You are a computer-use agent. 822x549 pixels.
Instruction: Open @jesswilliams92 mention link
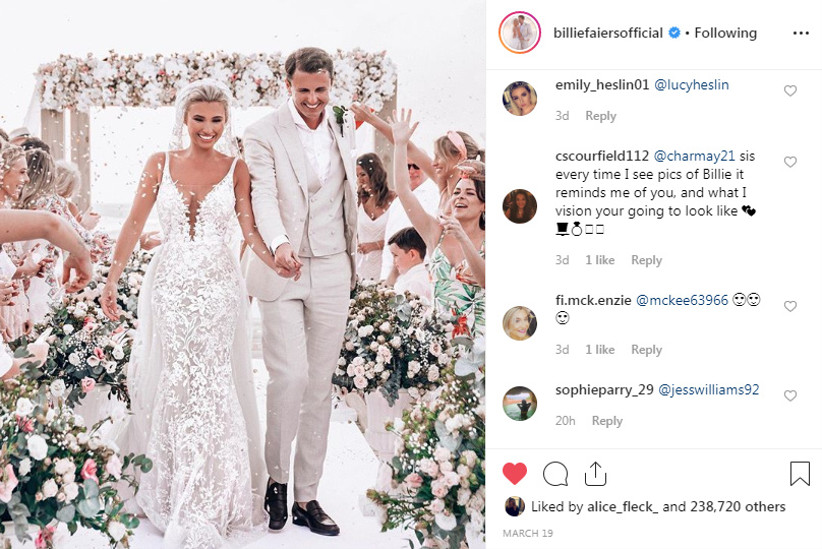click(x=709, y=390)
